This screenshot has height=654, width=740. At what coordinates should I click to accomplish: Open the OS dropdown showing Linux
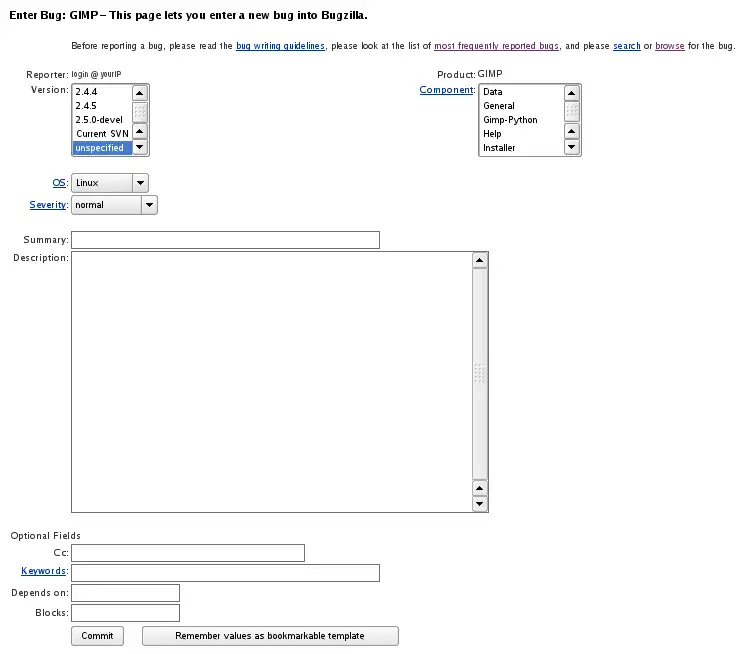tap(109, 183)
